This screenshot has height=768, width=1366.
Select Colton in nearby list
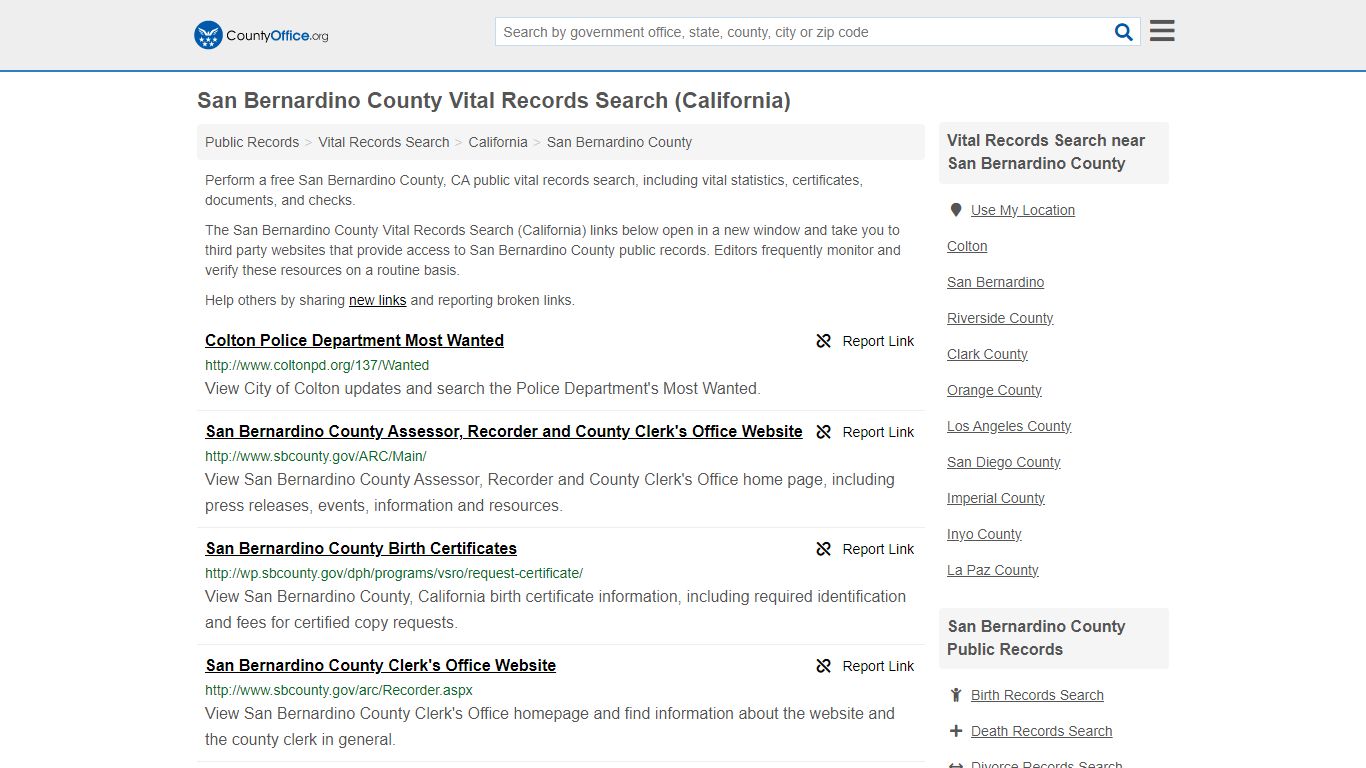click(x=967, y=246)
